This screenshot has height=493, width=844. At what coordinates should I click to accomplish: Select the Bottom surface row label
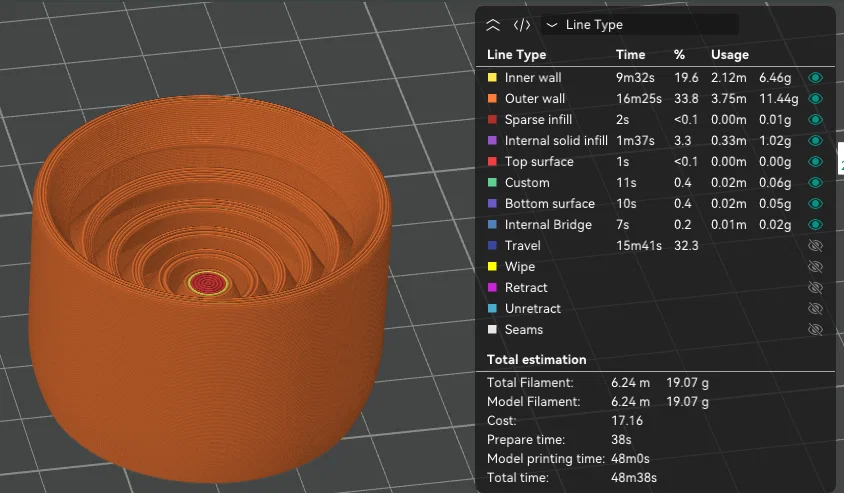click(x=550, y=203)
